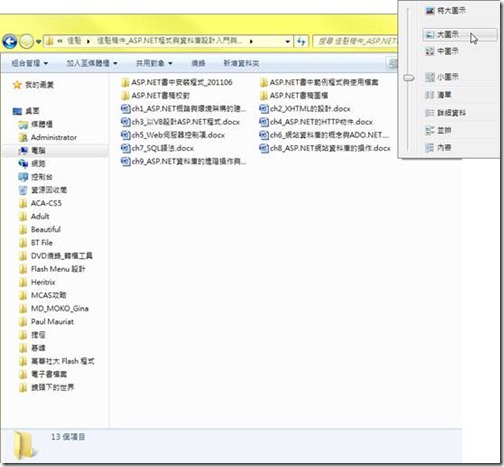
Task: Click the greyed Forward arrow button
Action: pyautogui.click(x=26, y=42)
